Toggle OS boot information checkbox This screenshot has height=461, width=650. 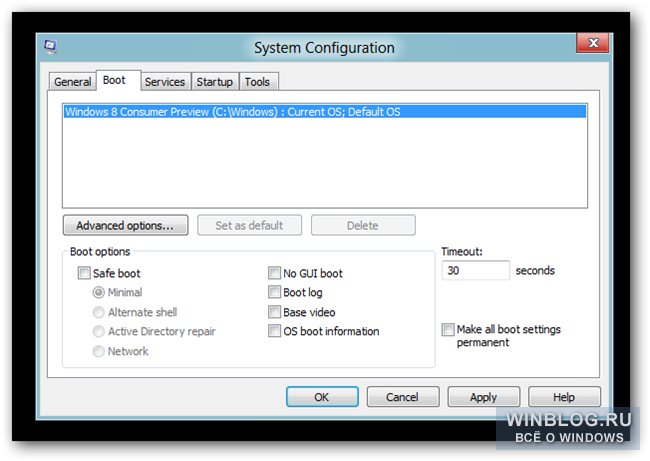click(x=274, y=331)
